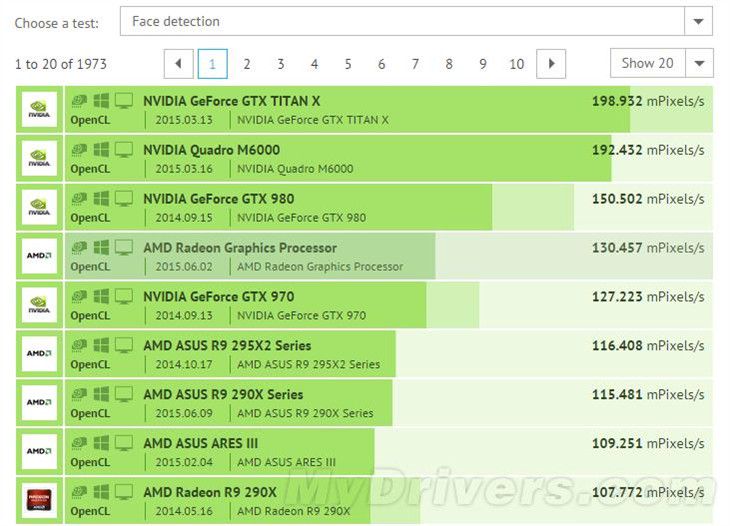Click the dropdown arrow of the test selector
The width and height of the screenshot is (730, 526).
pos(698,21)
